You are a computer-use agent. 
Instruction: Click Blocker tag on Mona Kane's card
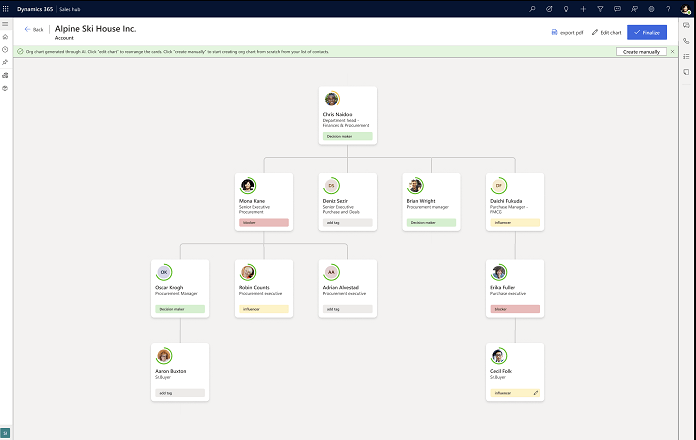pyautogui.click(x=264, y=222)
